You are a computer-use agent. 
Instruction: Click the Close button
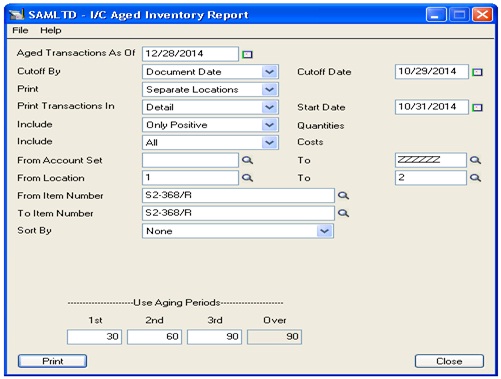click(449, 361)
